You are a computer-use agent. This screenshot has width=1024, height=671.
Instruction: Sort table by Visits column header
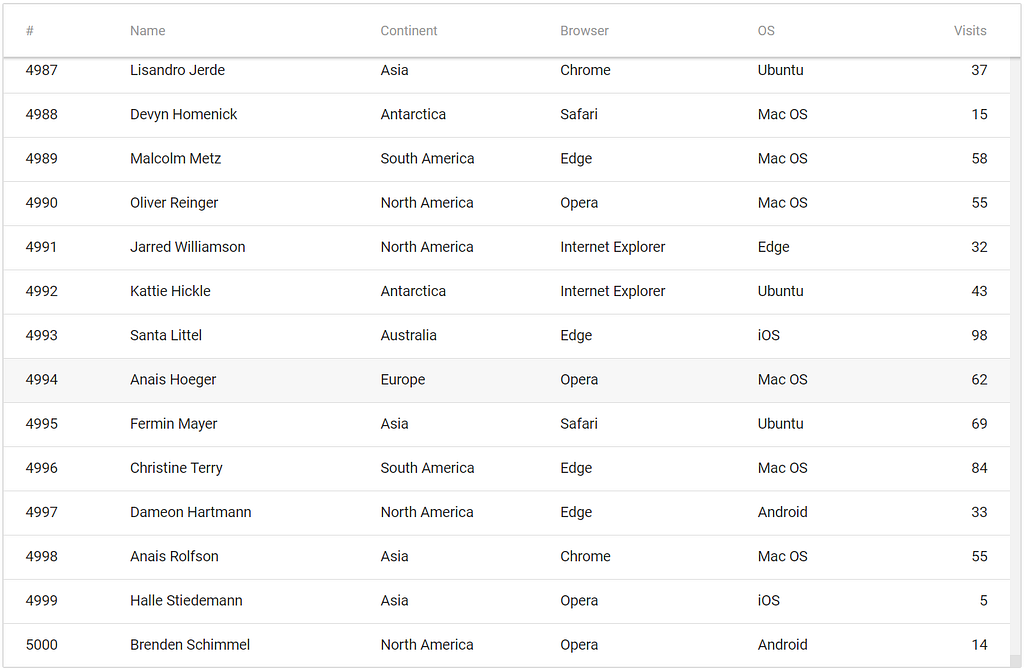[970, 31]
